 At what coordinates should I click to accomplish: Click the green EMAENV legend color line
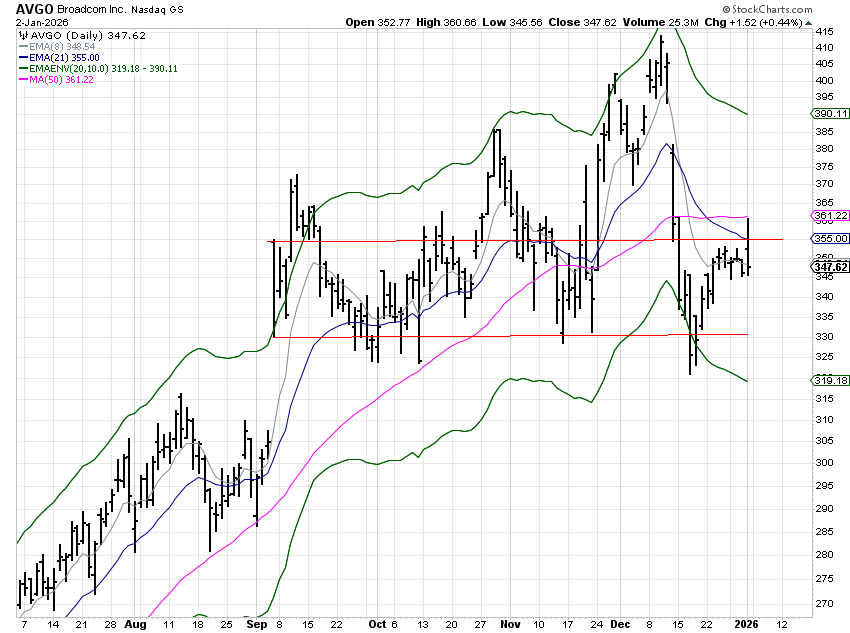click(23, 68)
